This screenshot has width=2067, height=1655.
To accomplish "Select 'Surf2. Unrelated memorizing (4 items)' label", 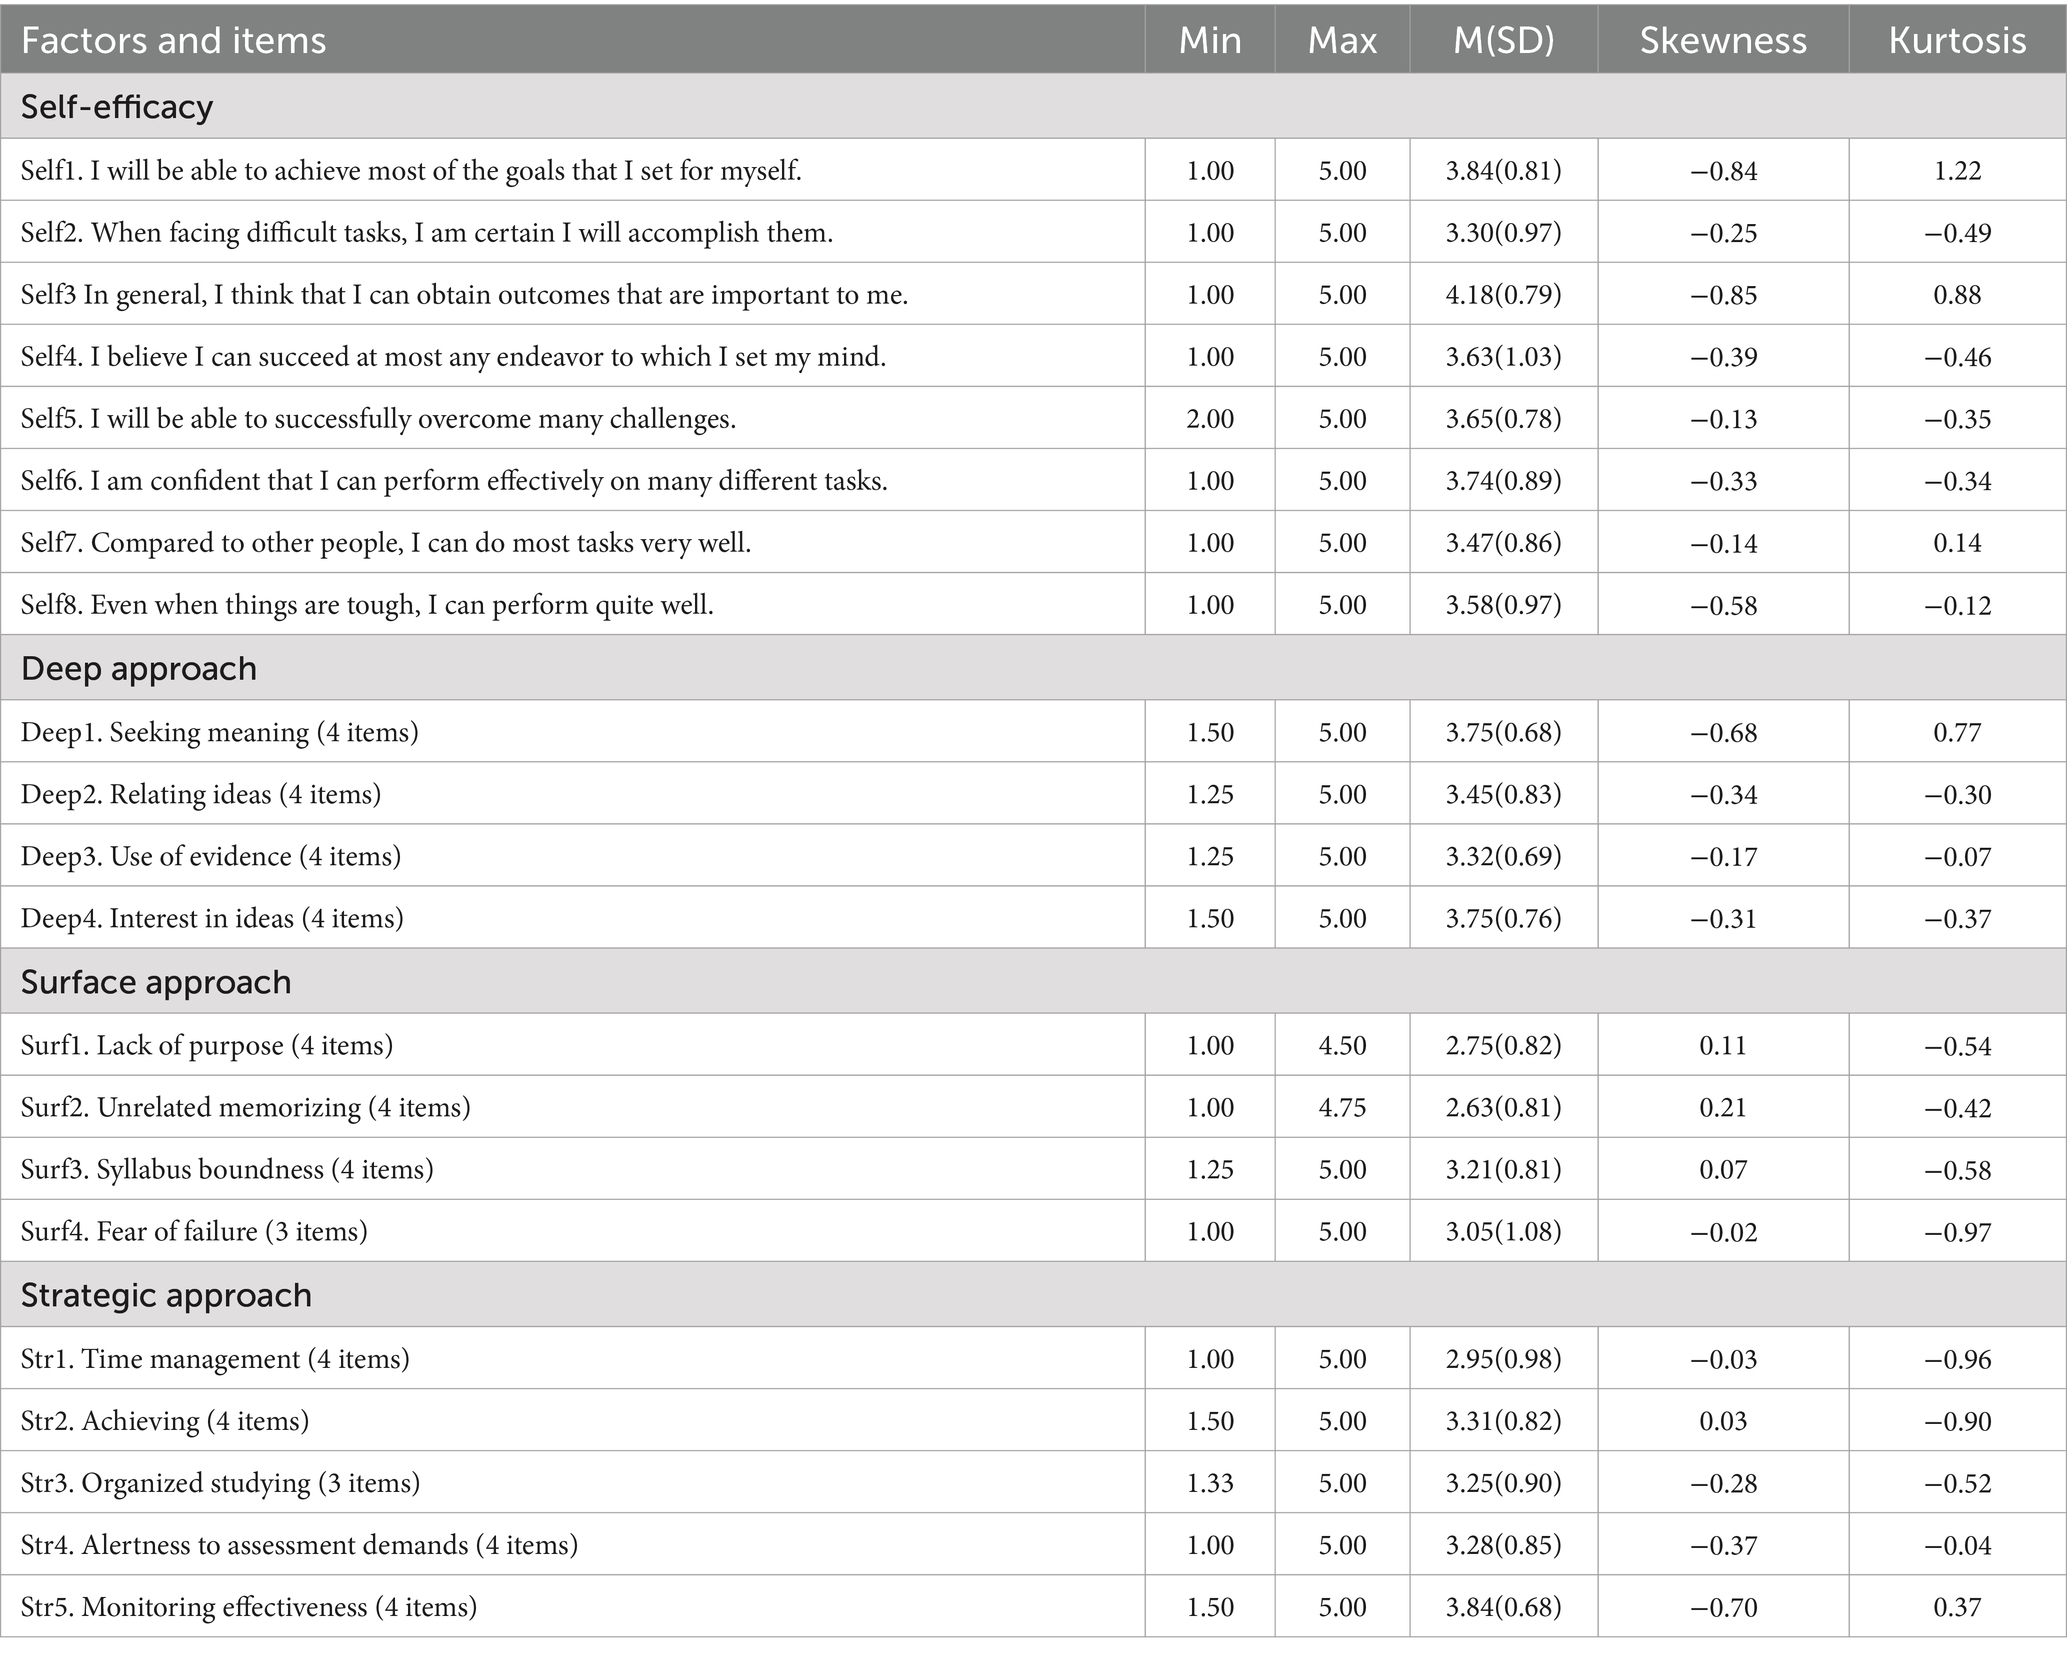I will [246, 1107].
